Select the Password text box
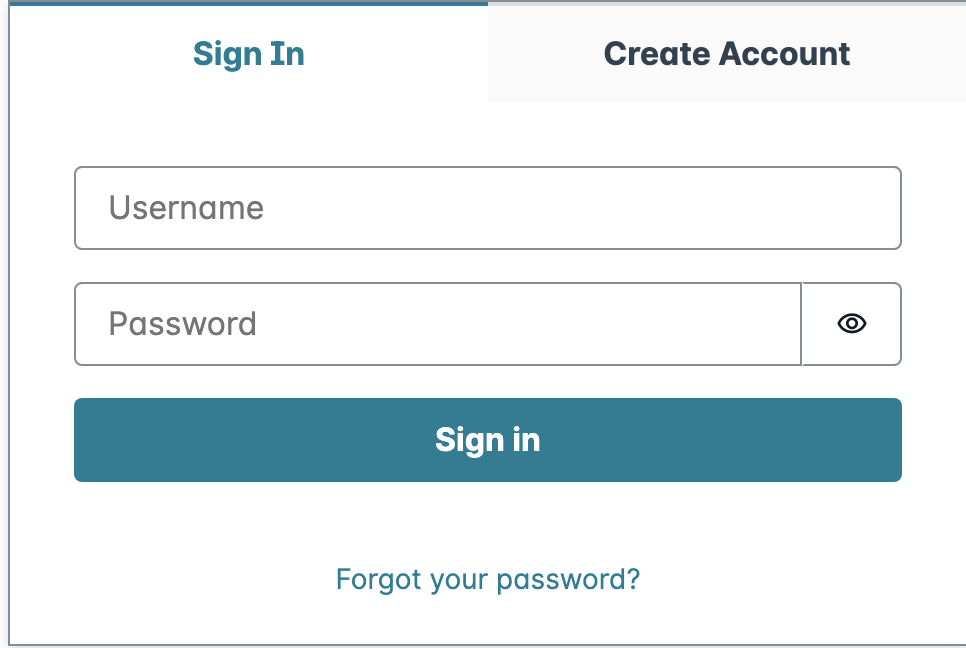The height and width of the screenshot is (648, 966). pyautogui.click(x=438, y=324)
